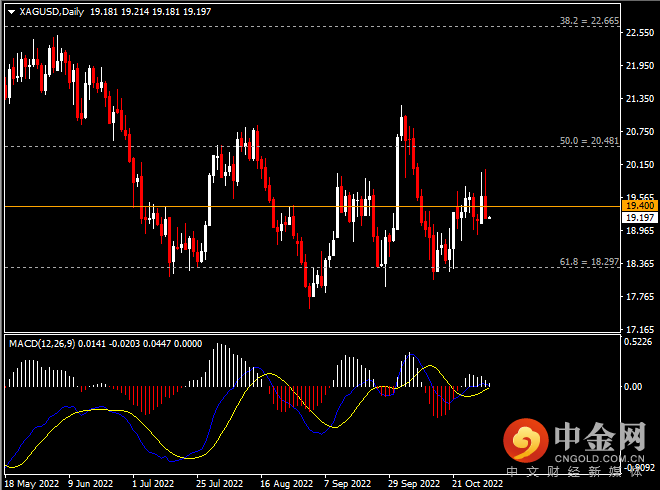Click the 17.765 price axis value

pyautogui.click(x=640, y=297)
